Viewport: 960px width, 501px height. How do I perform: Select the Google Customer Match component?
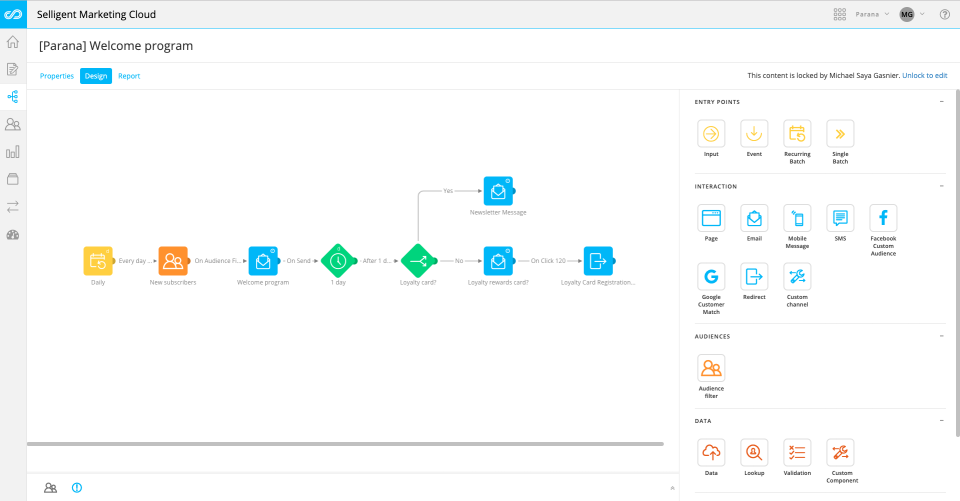[711, 277]
